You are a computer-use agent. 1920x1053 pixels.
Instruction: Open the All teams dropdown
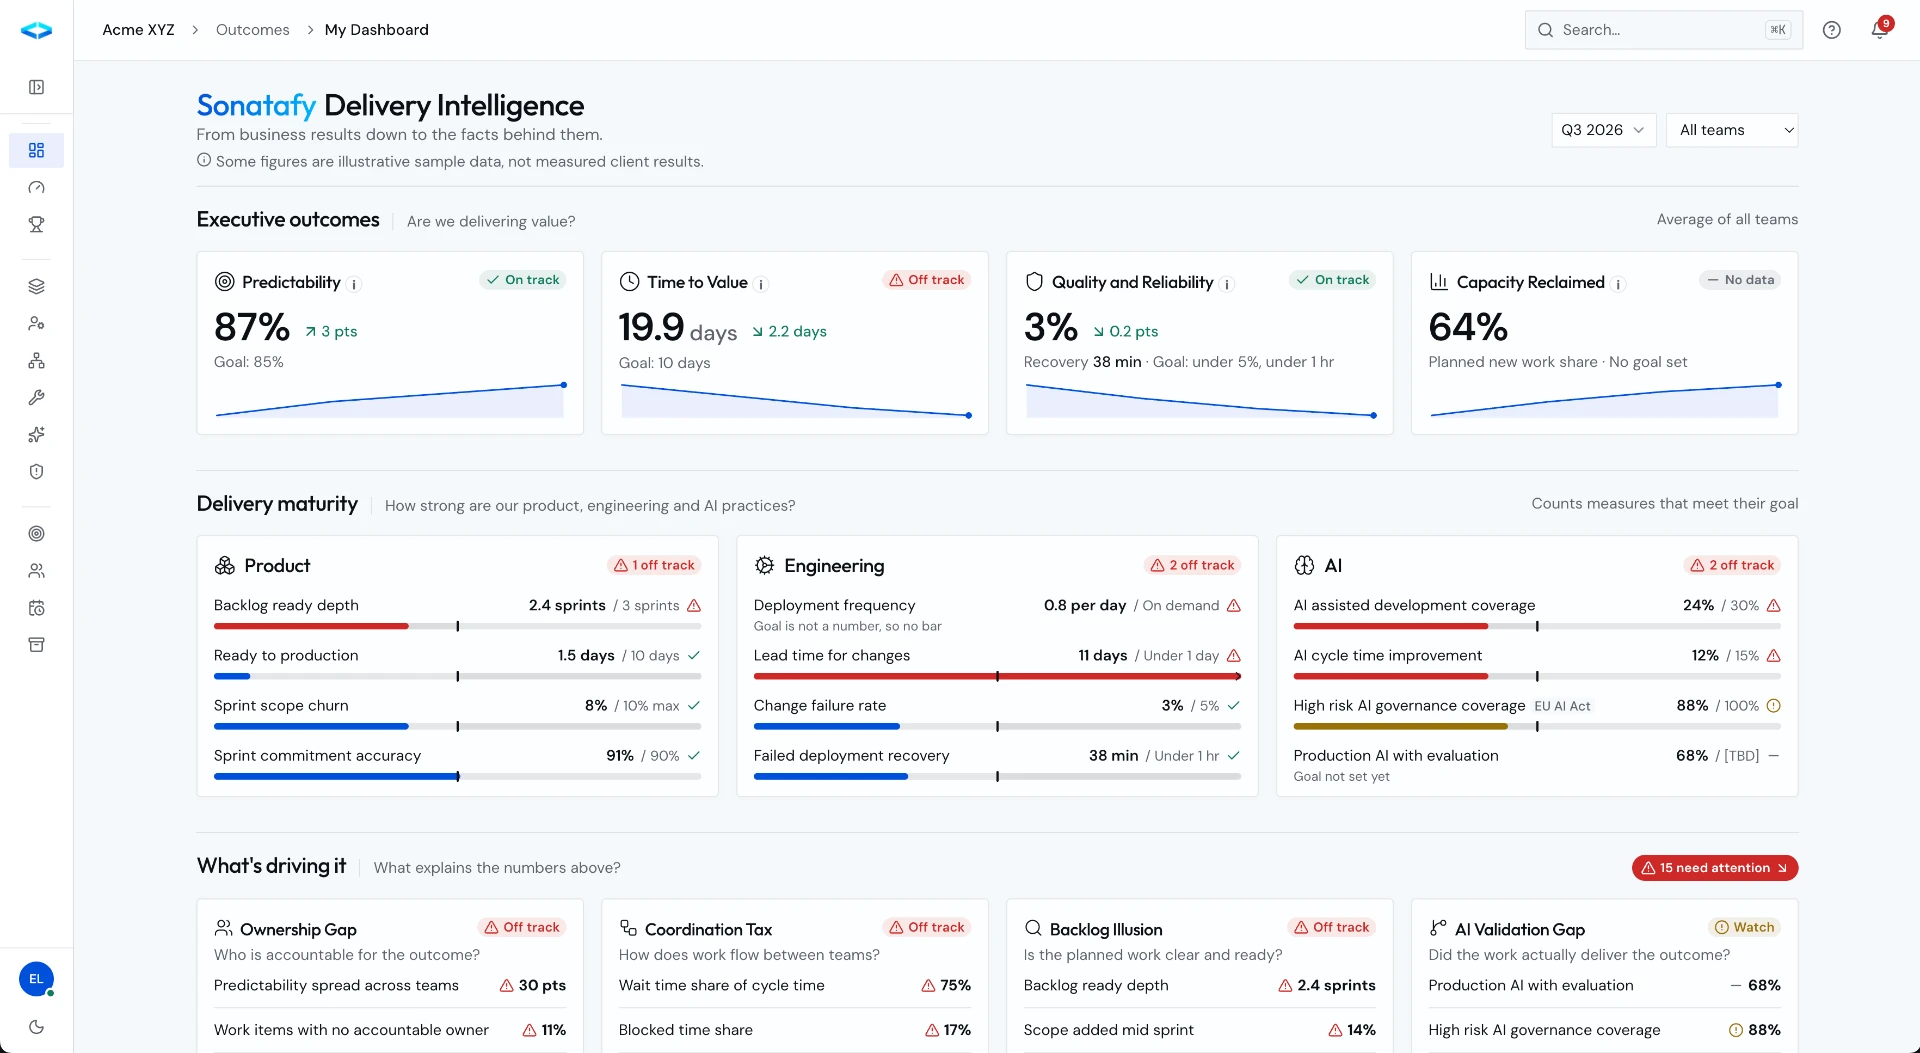point(1732,130)
